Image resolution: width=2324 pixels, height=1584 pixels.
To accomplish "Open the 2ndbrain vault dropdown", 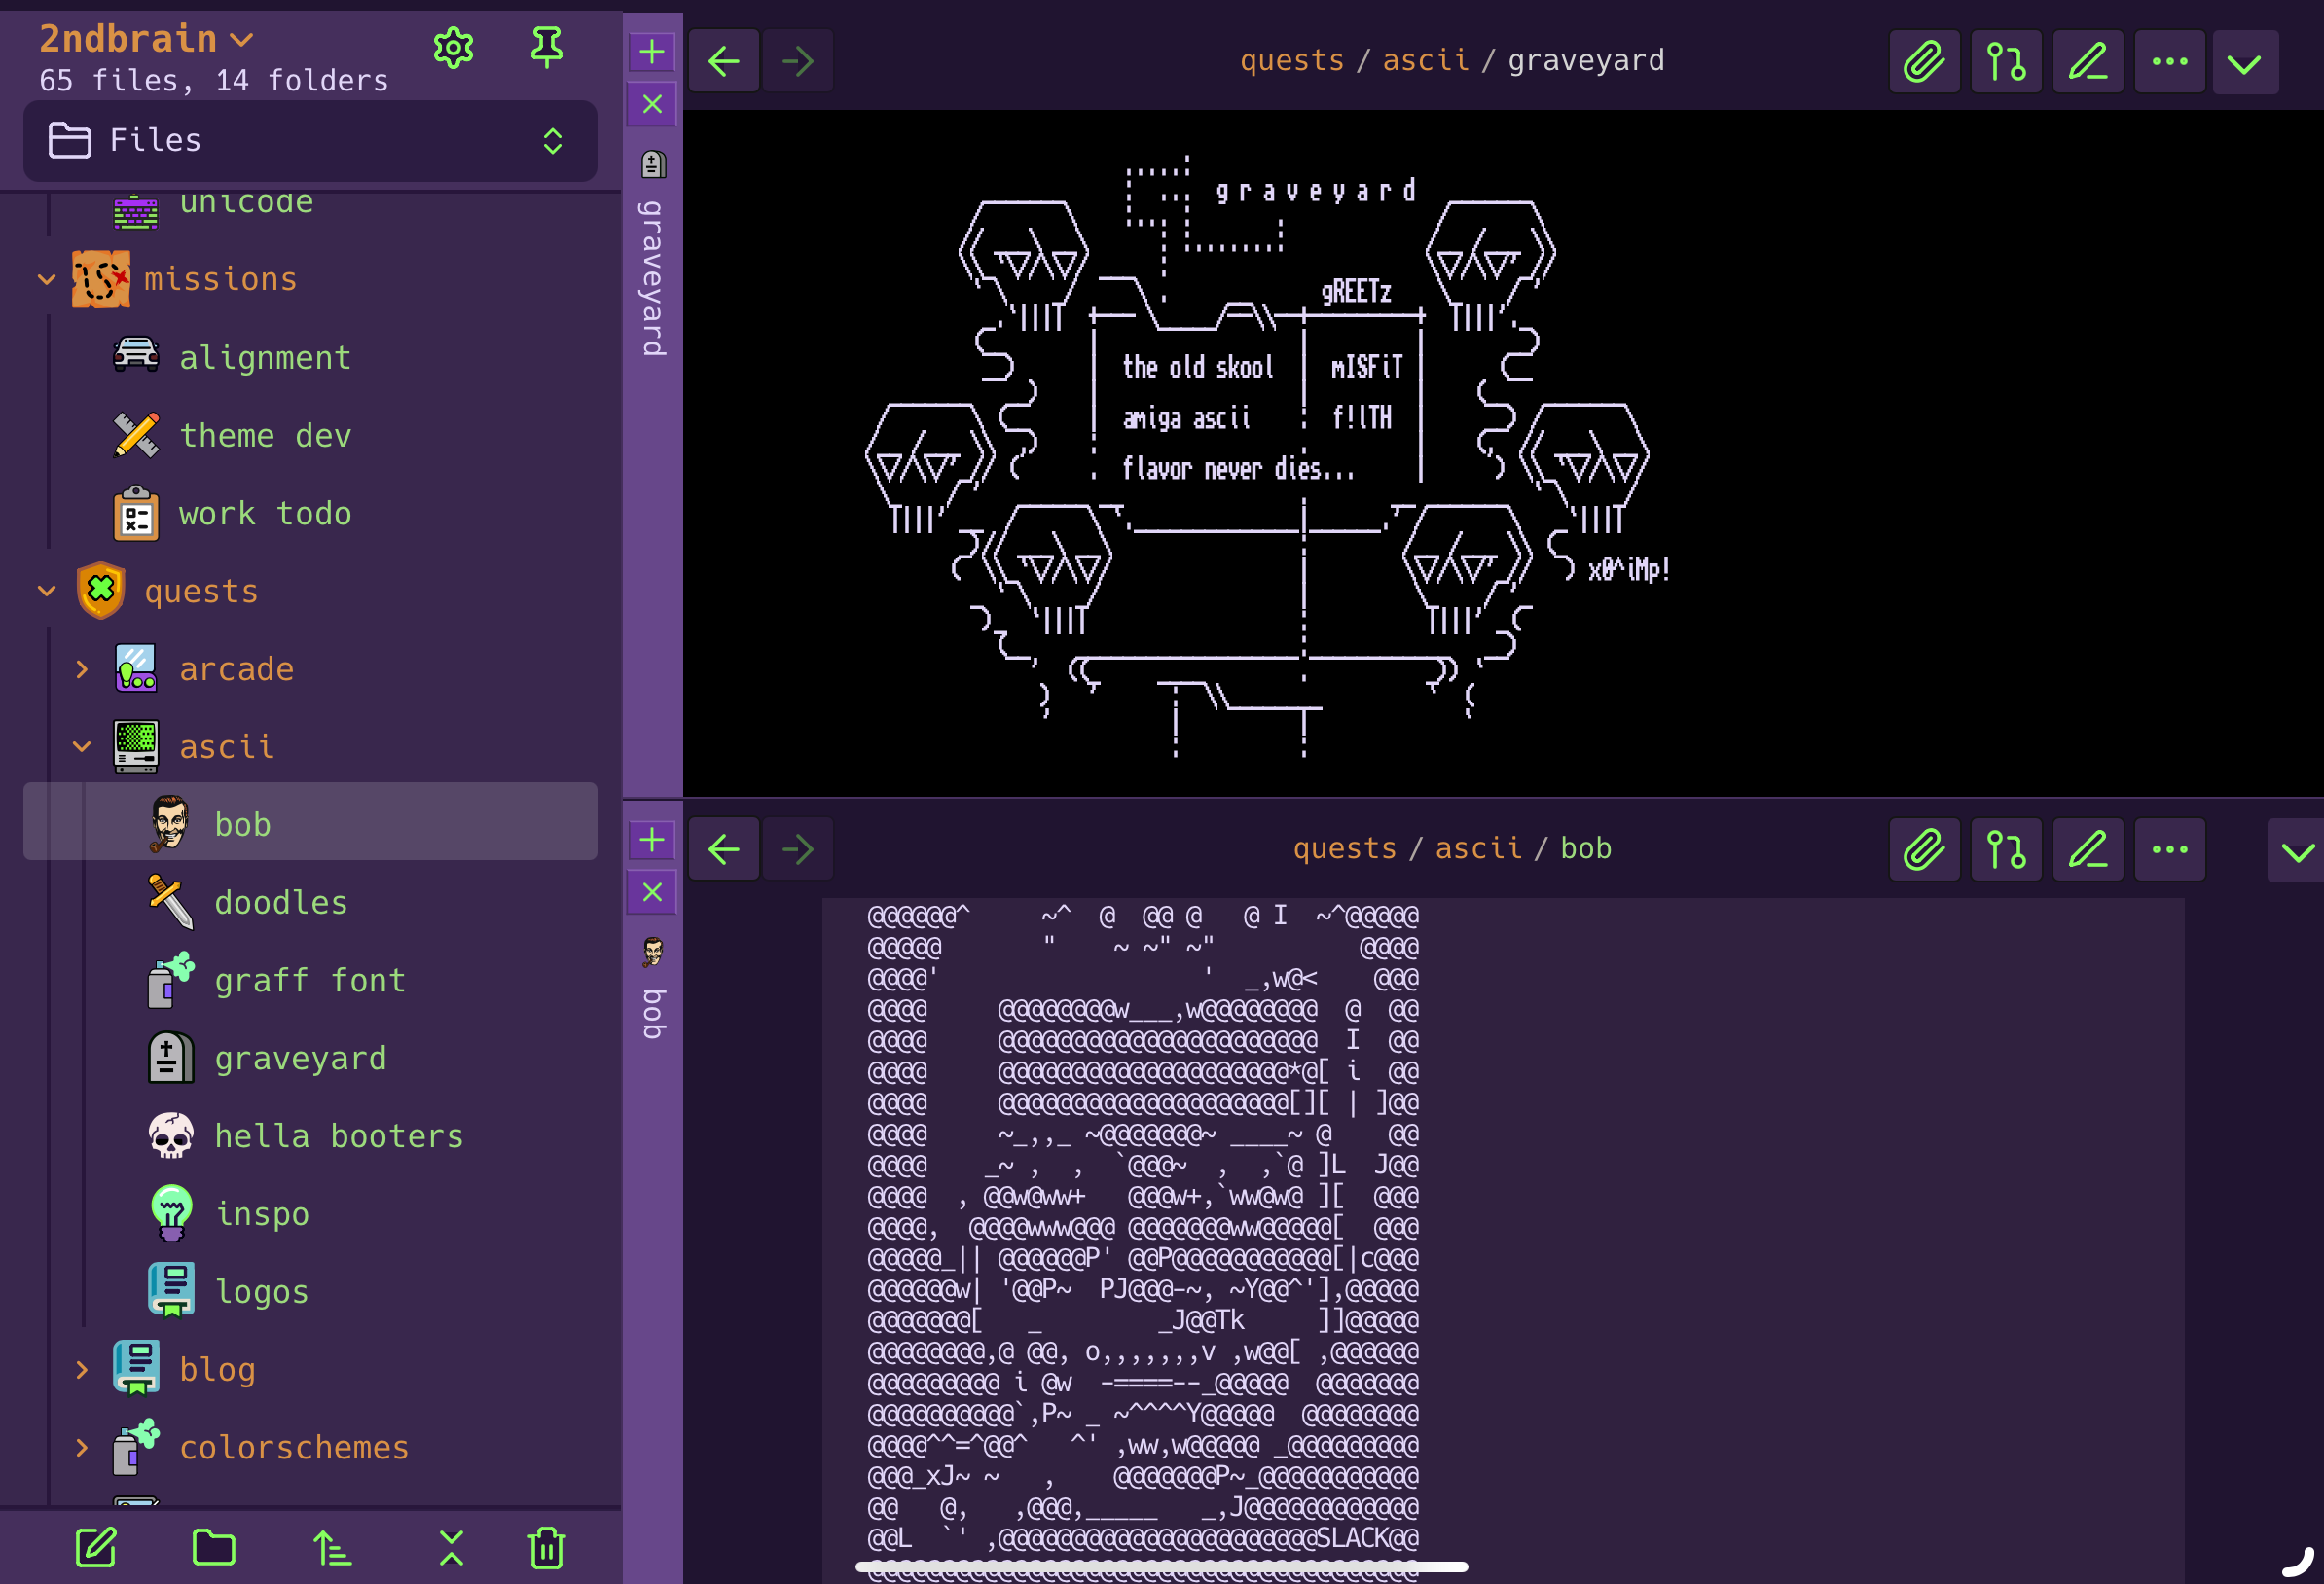I will 145,40.
